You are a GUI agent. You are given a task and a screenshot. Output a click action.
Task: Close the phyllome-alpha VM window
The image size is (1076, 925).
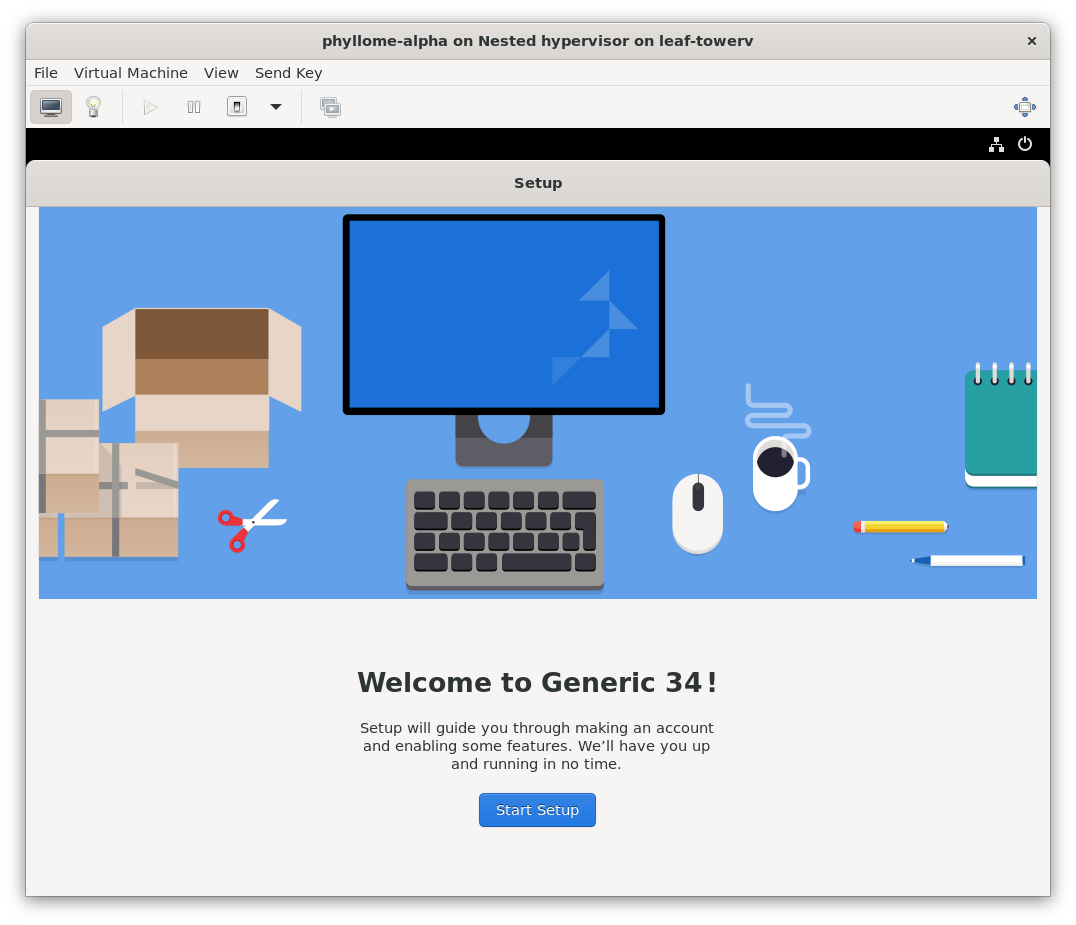[x=1031, y=41]
